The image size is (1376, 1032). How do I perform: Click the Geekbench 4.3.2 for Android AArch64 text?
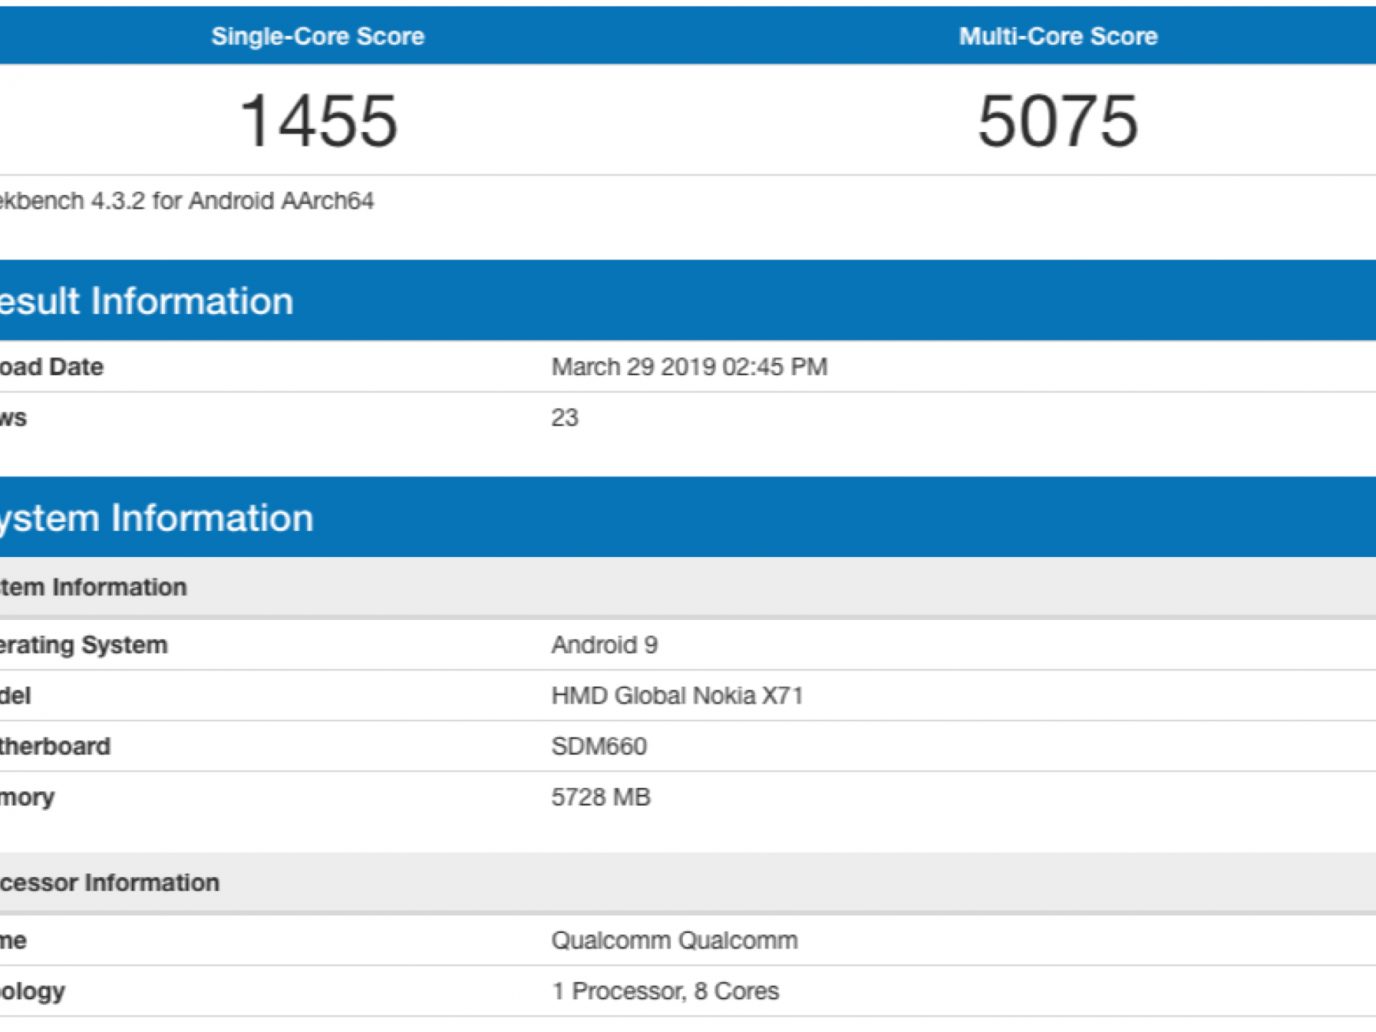186,201
